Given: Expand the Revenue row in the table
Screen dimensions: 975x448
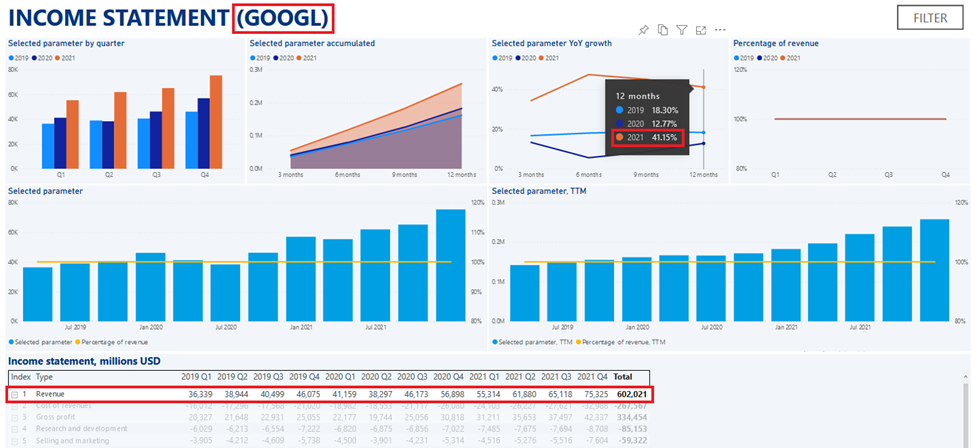Looking at the screenshot, I should pos(15,395).
